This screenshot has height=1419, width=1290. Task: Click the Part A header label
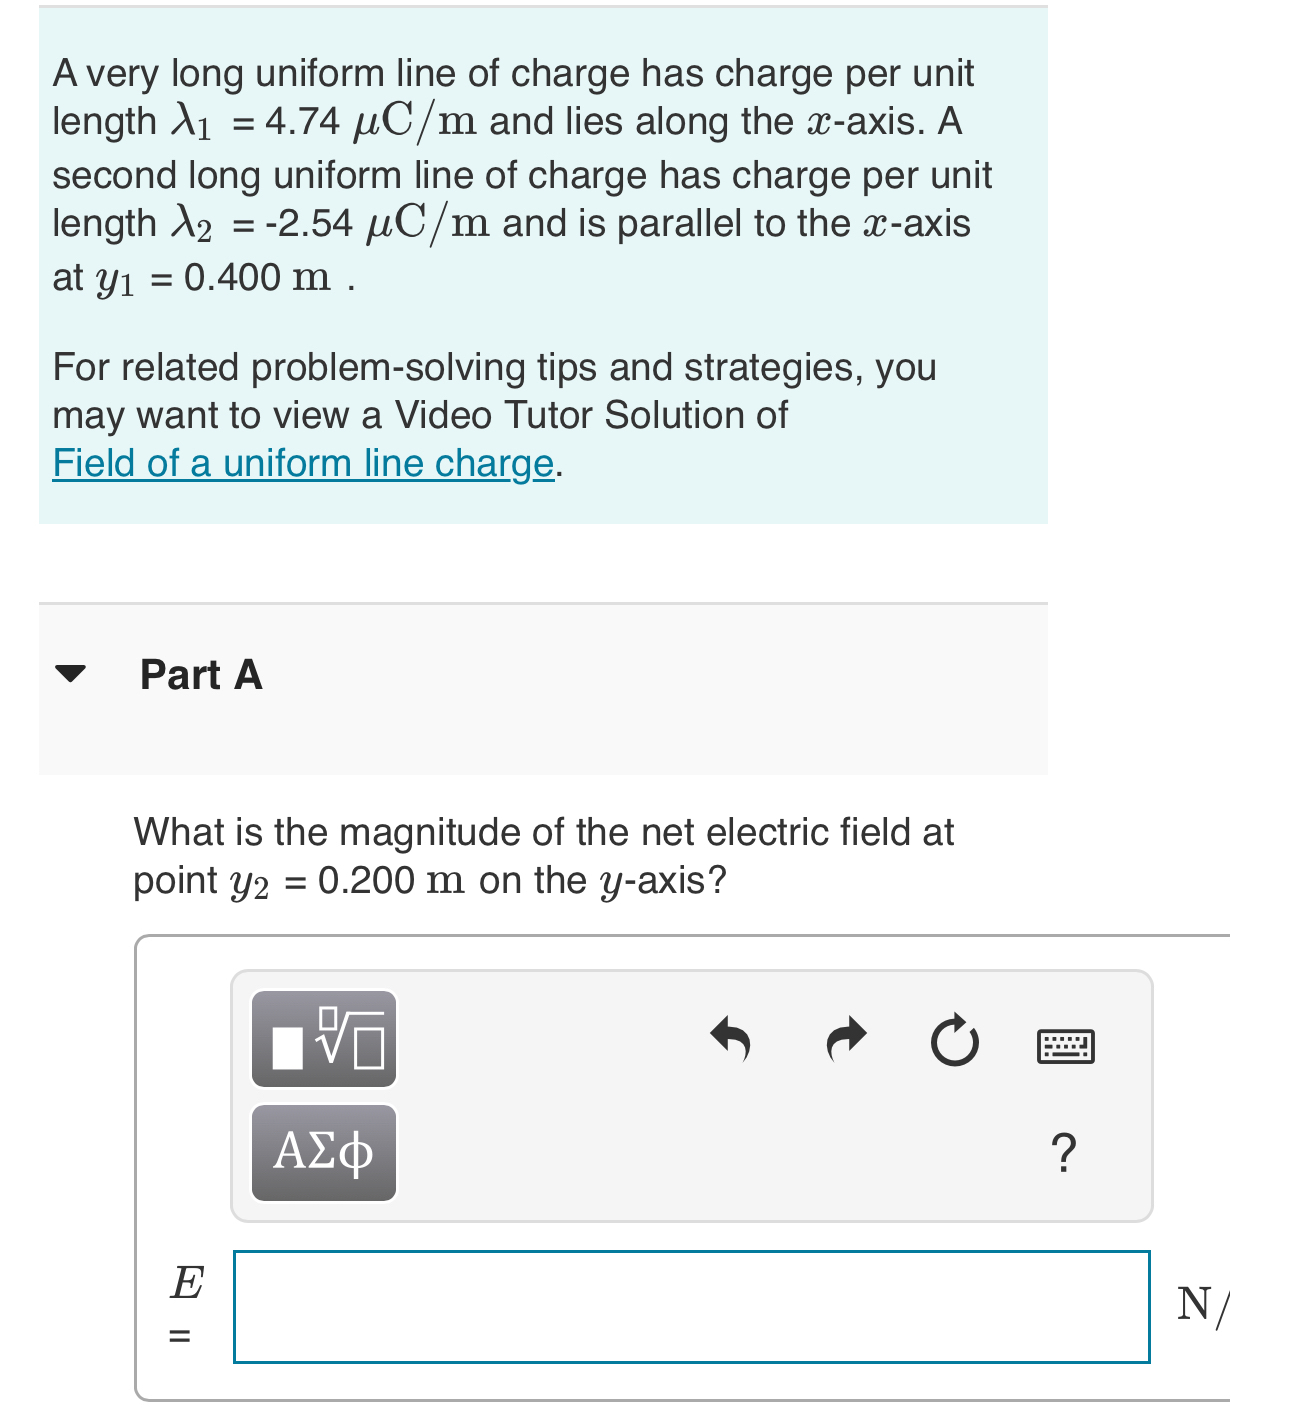click(199, 676)
